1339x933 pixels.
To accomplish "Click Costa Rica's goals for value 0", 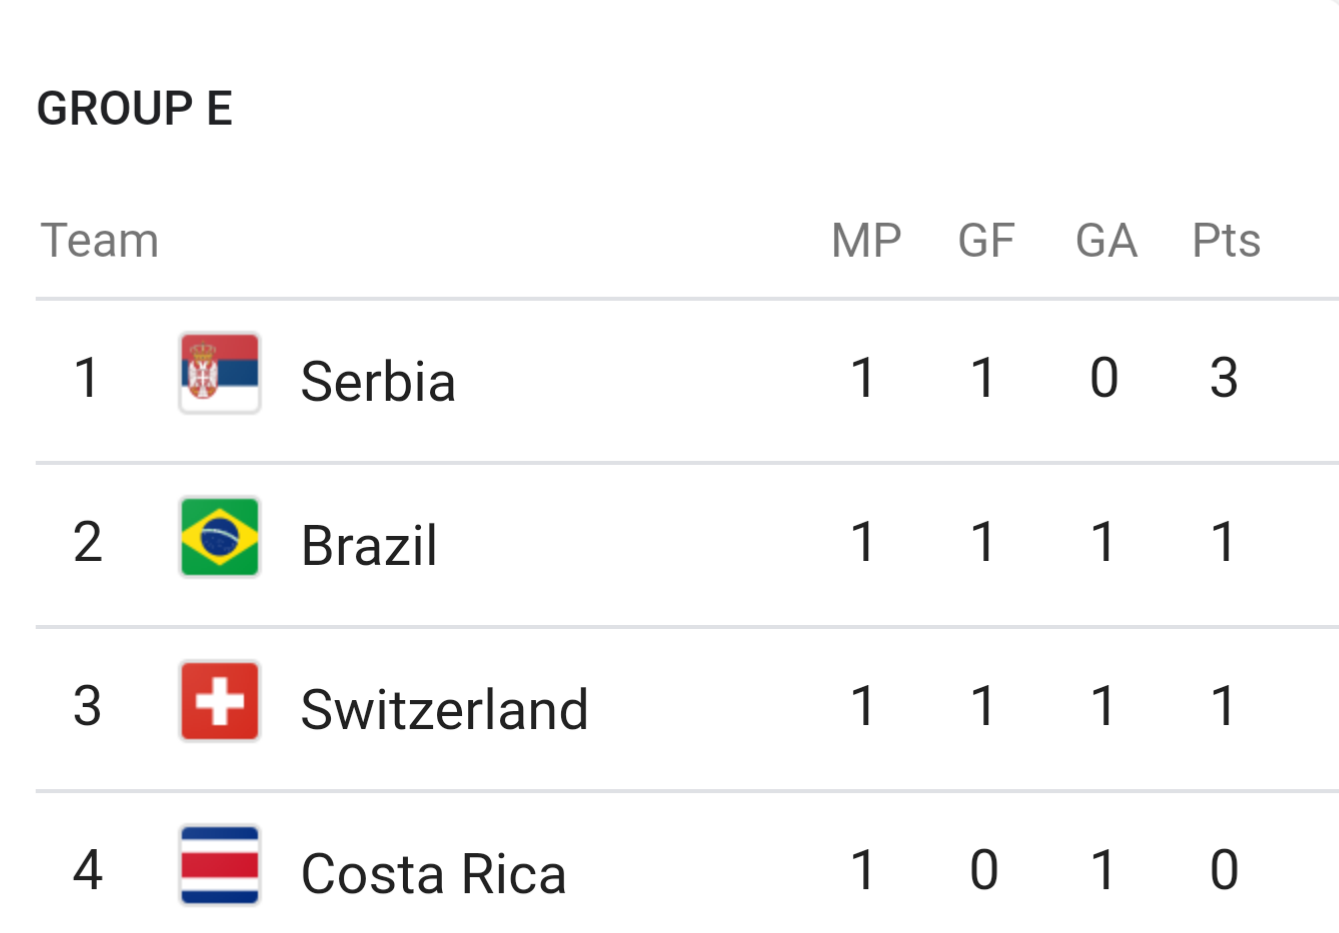I will pyautogui.click(x=984, y=870).
